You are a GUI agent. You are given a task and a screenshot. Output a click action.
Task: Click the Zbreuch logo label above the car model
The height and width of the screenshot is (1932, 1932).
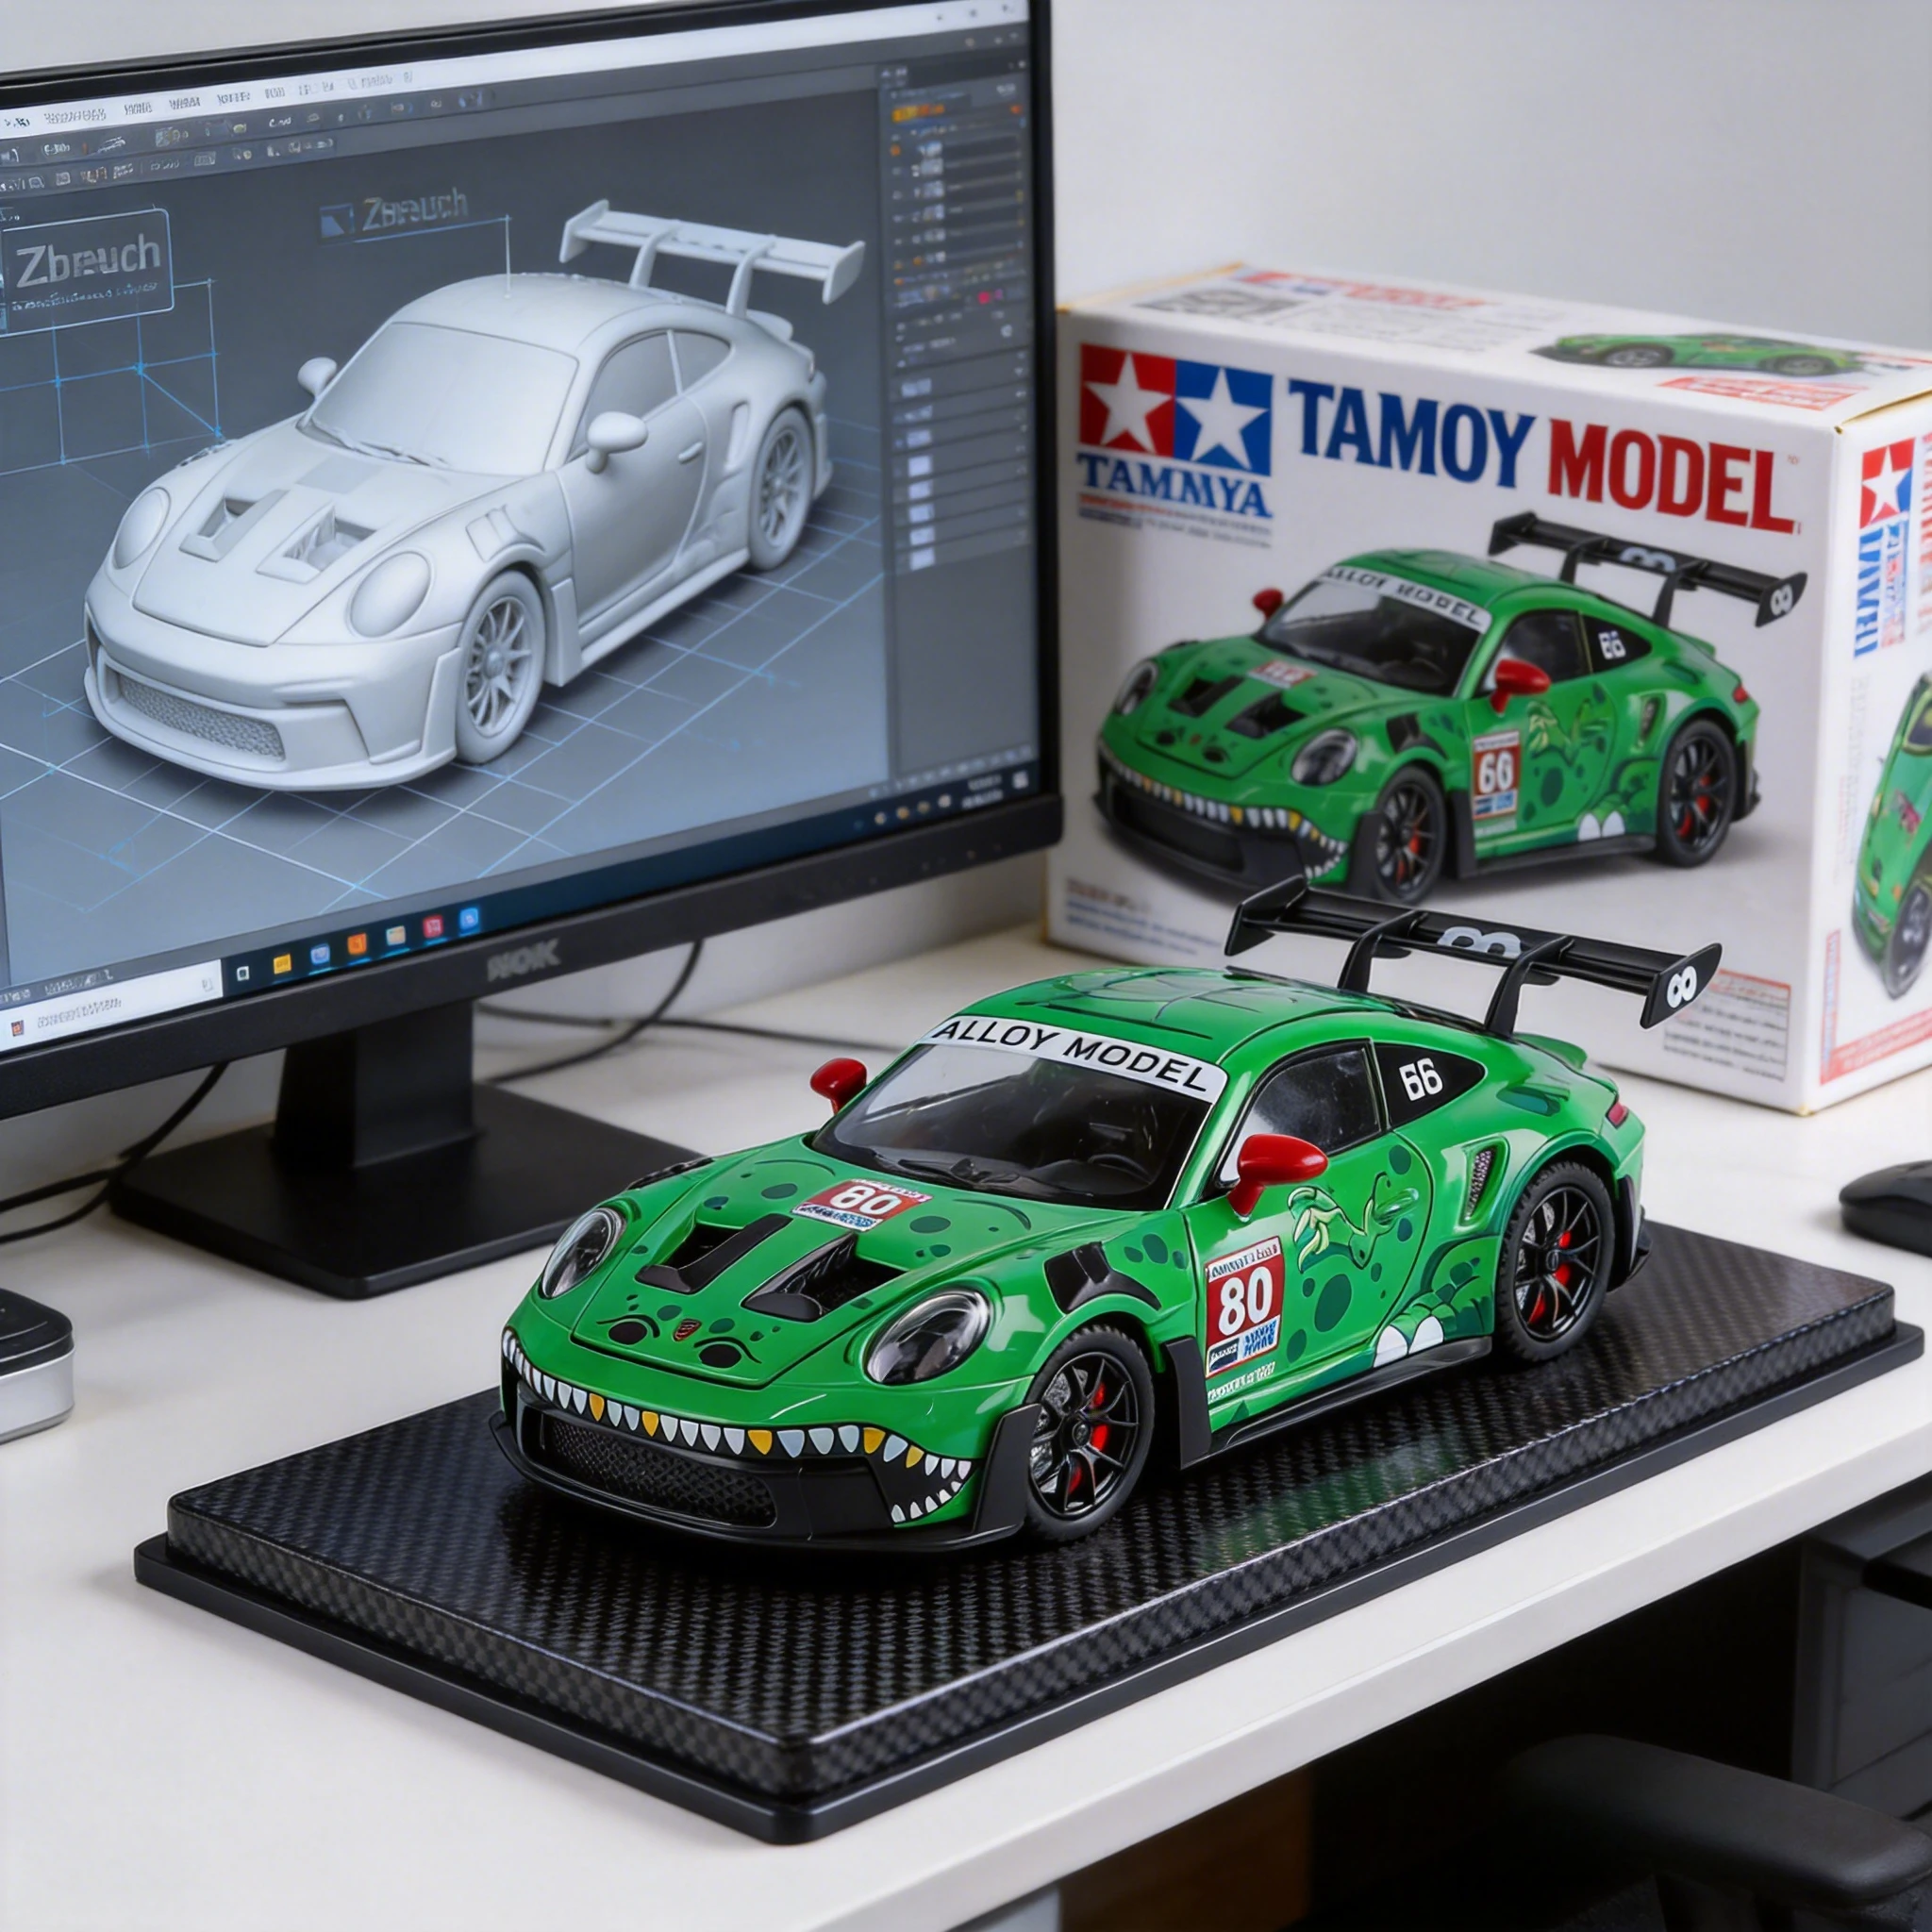point(394,214)
